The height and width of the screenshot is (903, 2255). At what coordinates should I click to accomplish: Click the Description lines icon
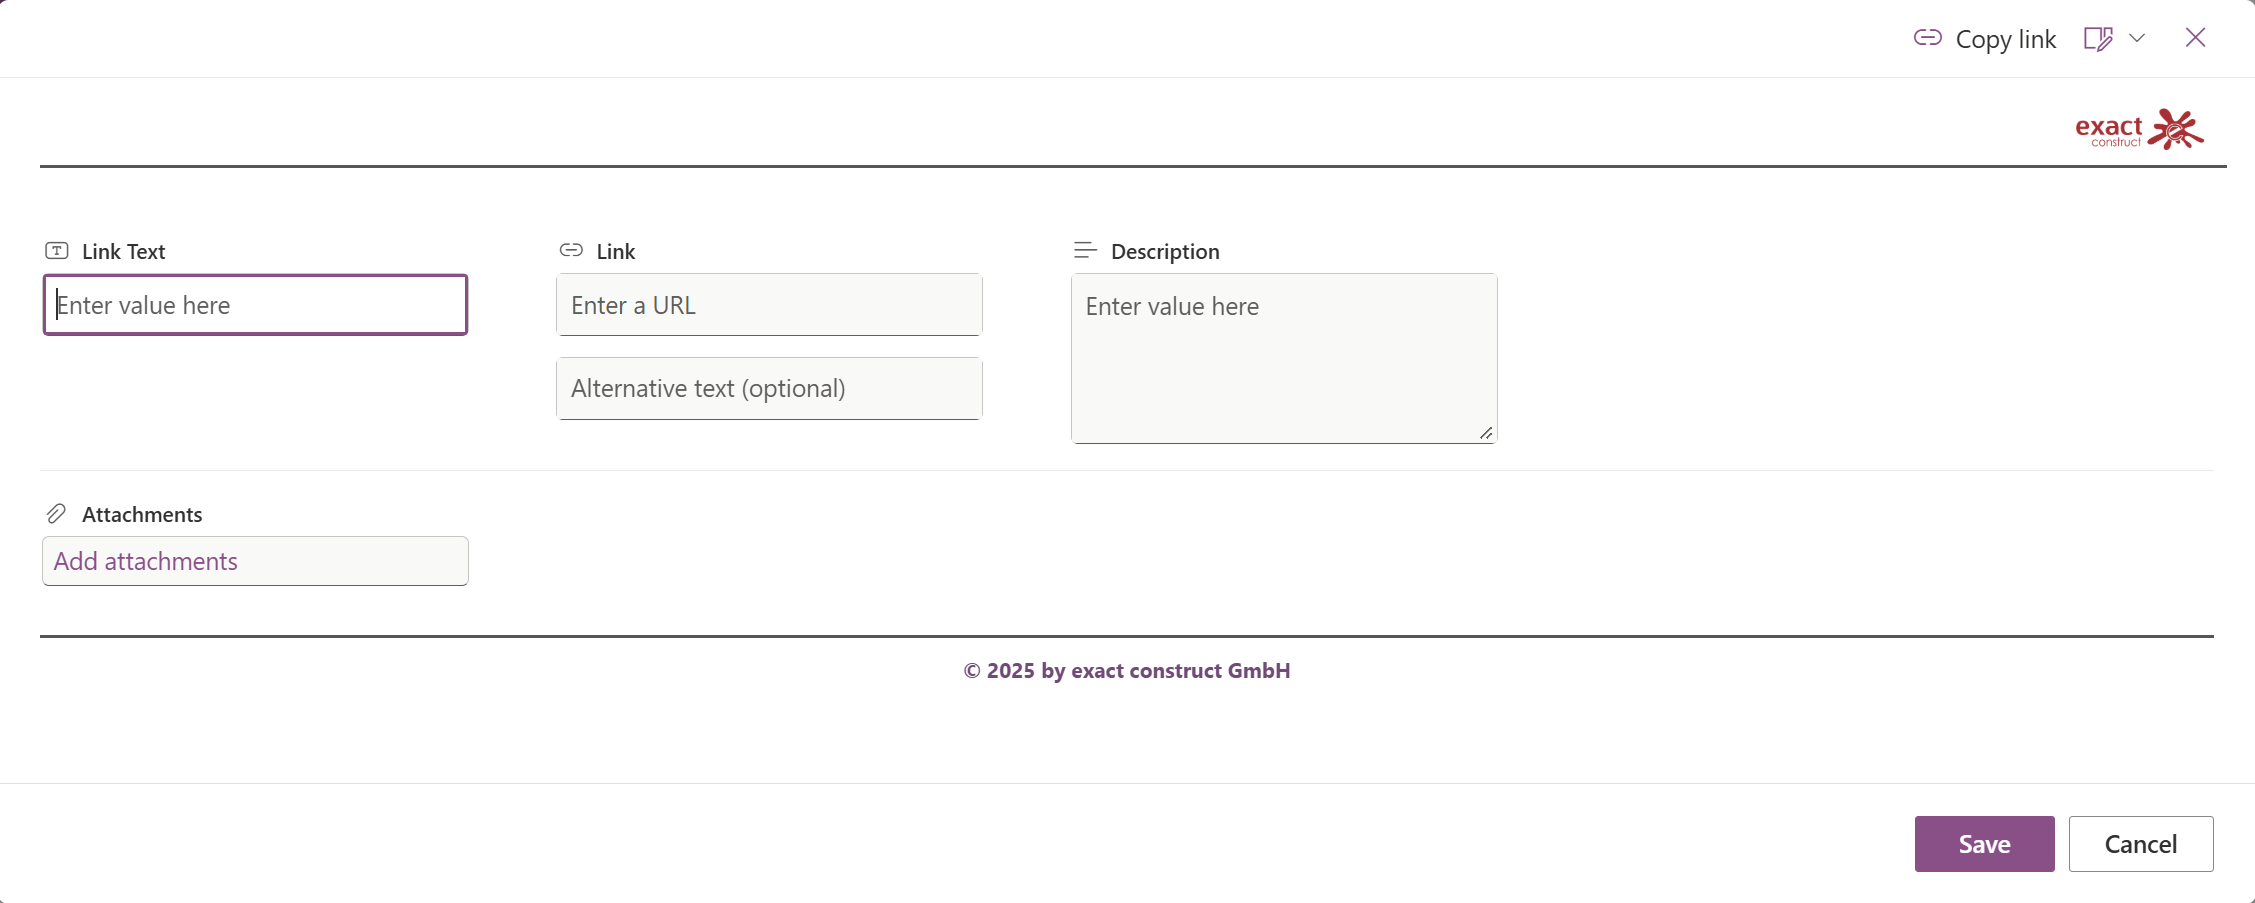(x=1085, y=250)
